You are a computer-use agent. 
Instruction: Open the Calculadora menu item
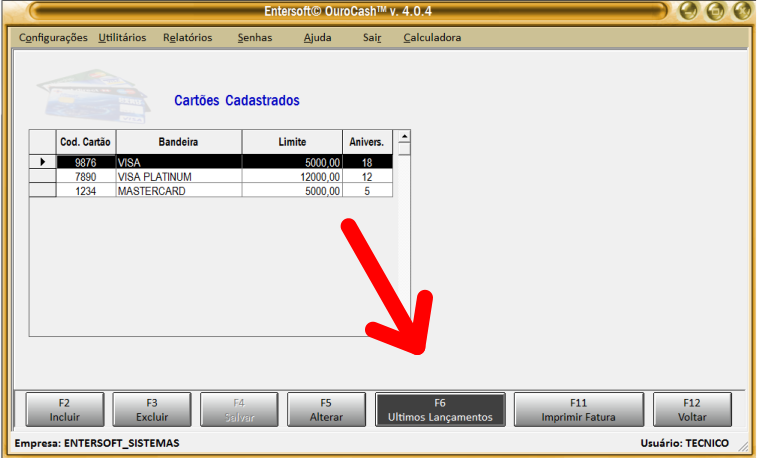432,37
